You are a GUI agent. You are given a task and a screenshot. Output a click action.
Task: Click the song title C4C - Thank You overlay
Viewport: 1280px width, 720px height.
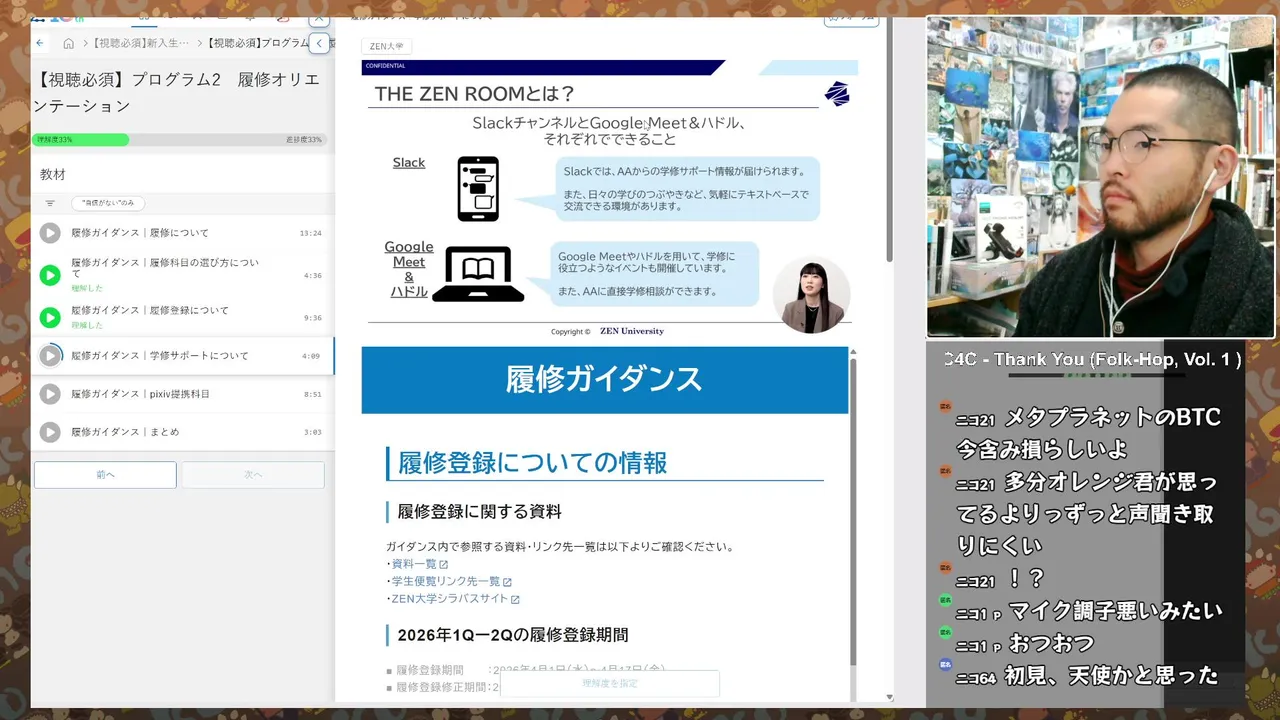click(1093, 359)
